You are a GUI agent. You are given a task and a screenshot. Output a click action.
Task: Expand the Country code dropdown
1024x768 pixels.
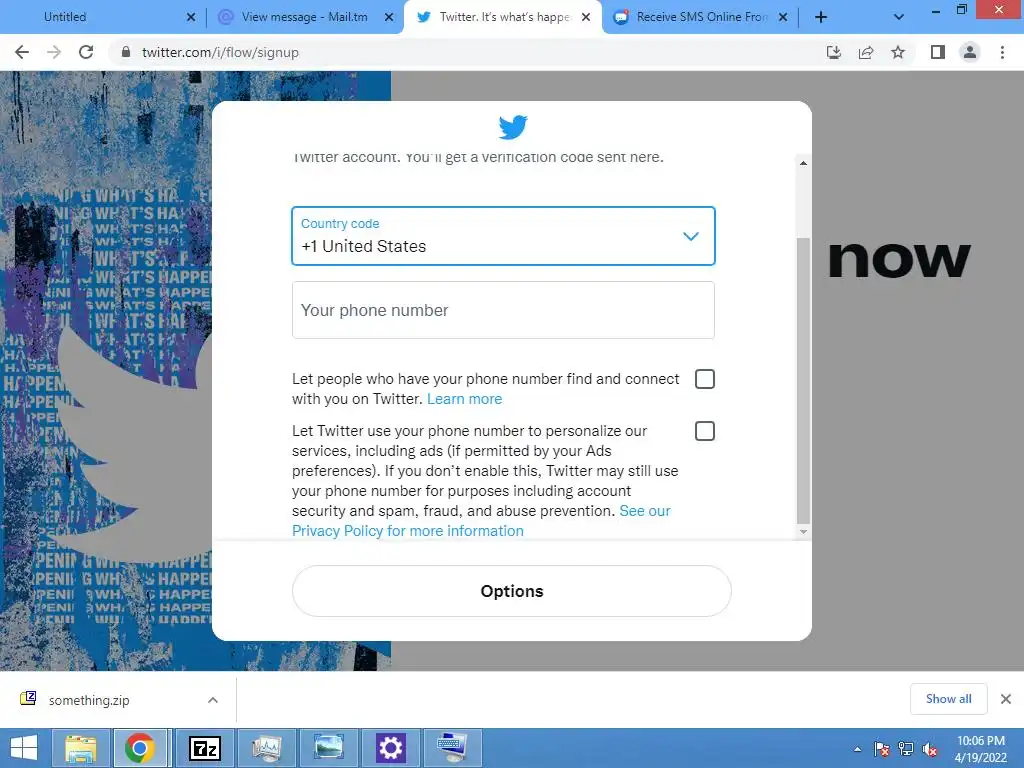click(x=503, y=236)
